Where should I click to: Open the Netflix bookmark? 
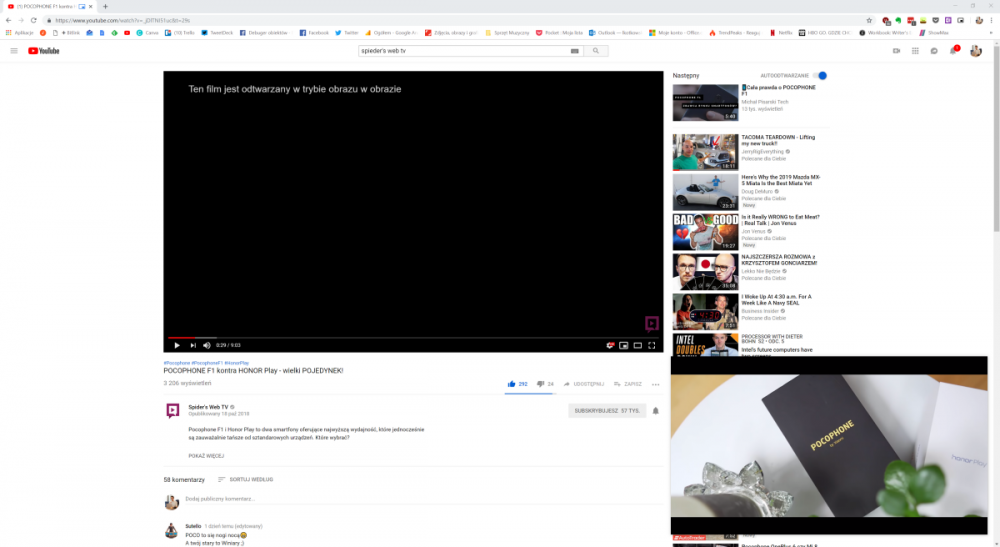tap(781, 33)
